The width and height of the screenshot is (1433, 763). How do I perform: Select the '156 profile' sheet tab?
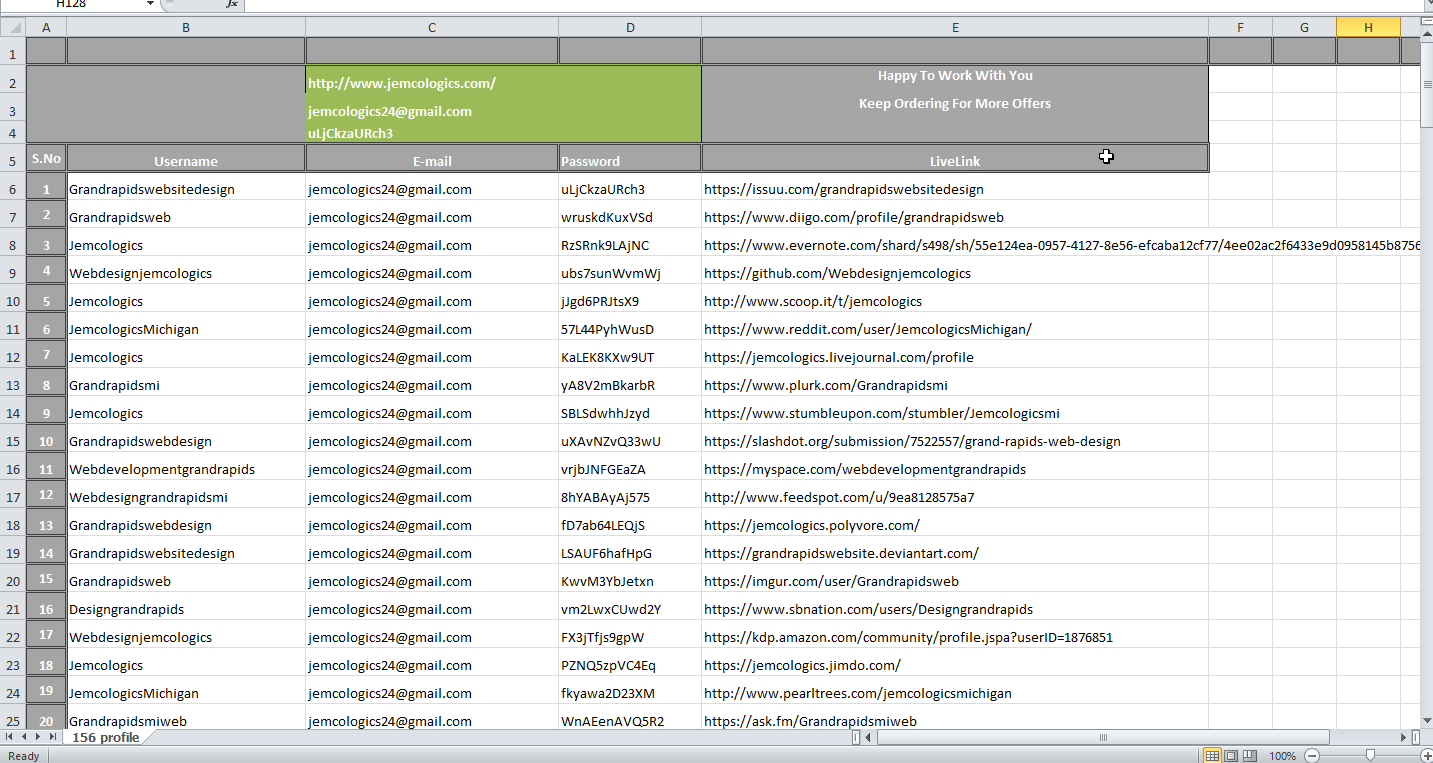(105, 737)
